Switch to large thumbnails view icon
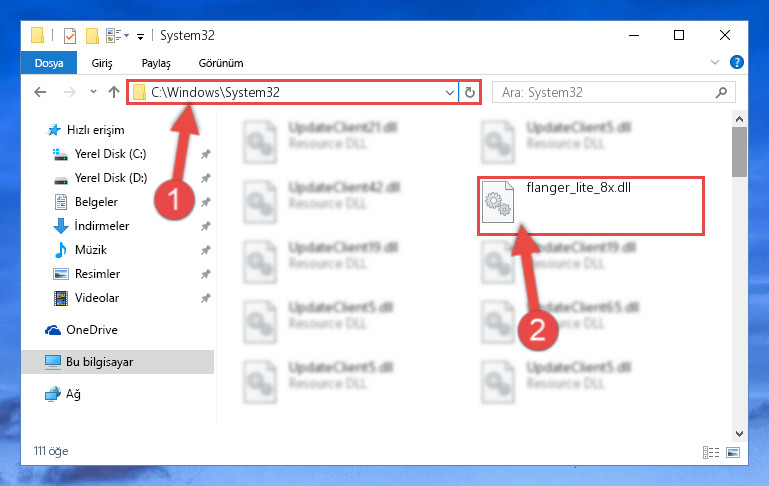769x486 pixels. pyautogui.click(x=733, y=452)
